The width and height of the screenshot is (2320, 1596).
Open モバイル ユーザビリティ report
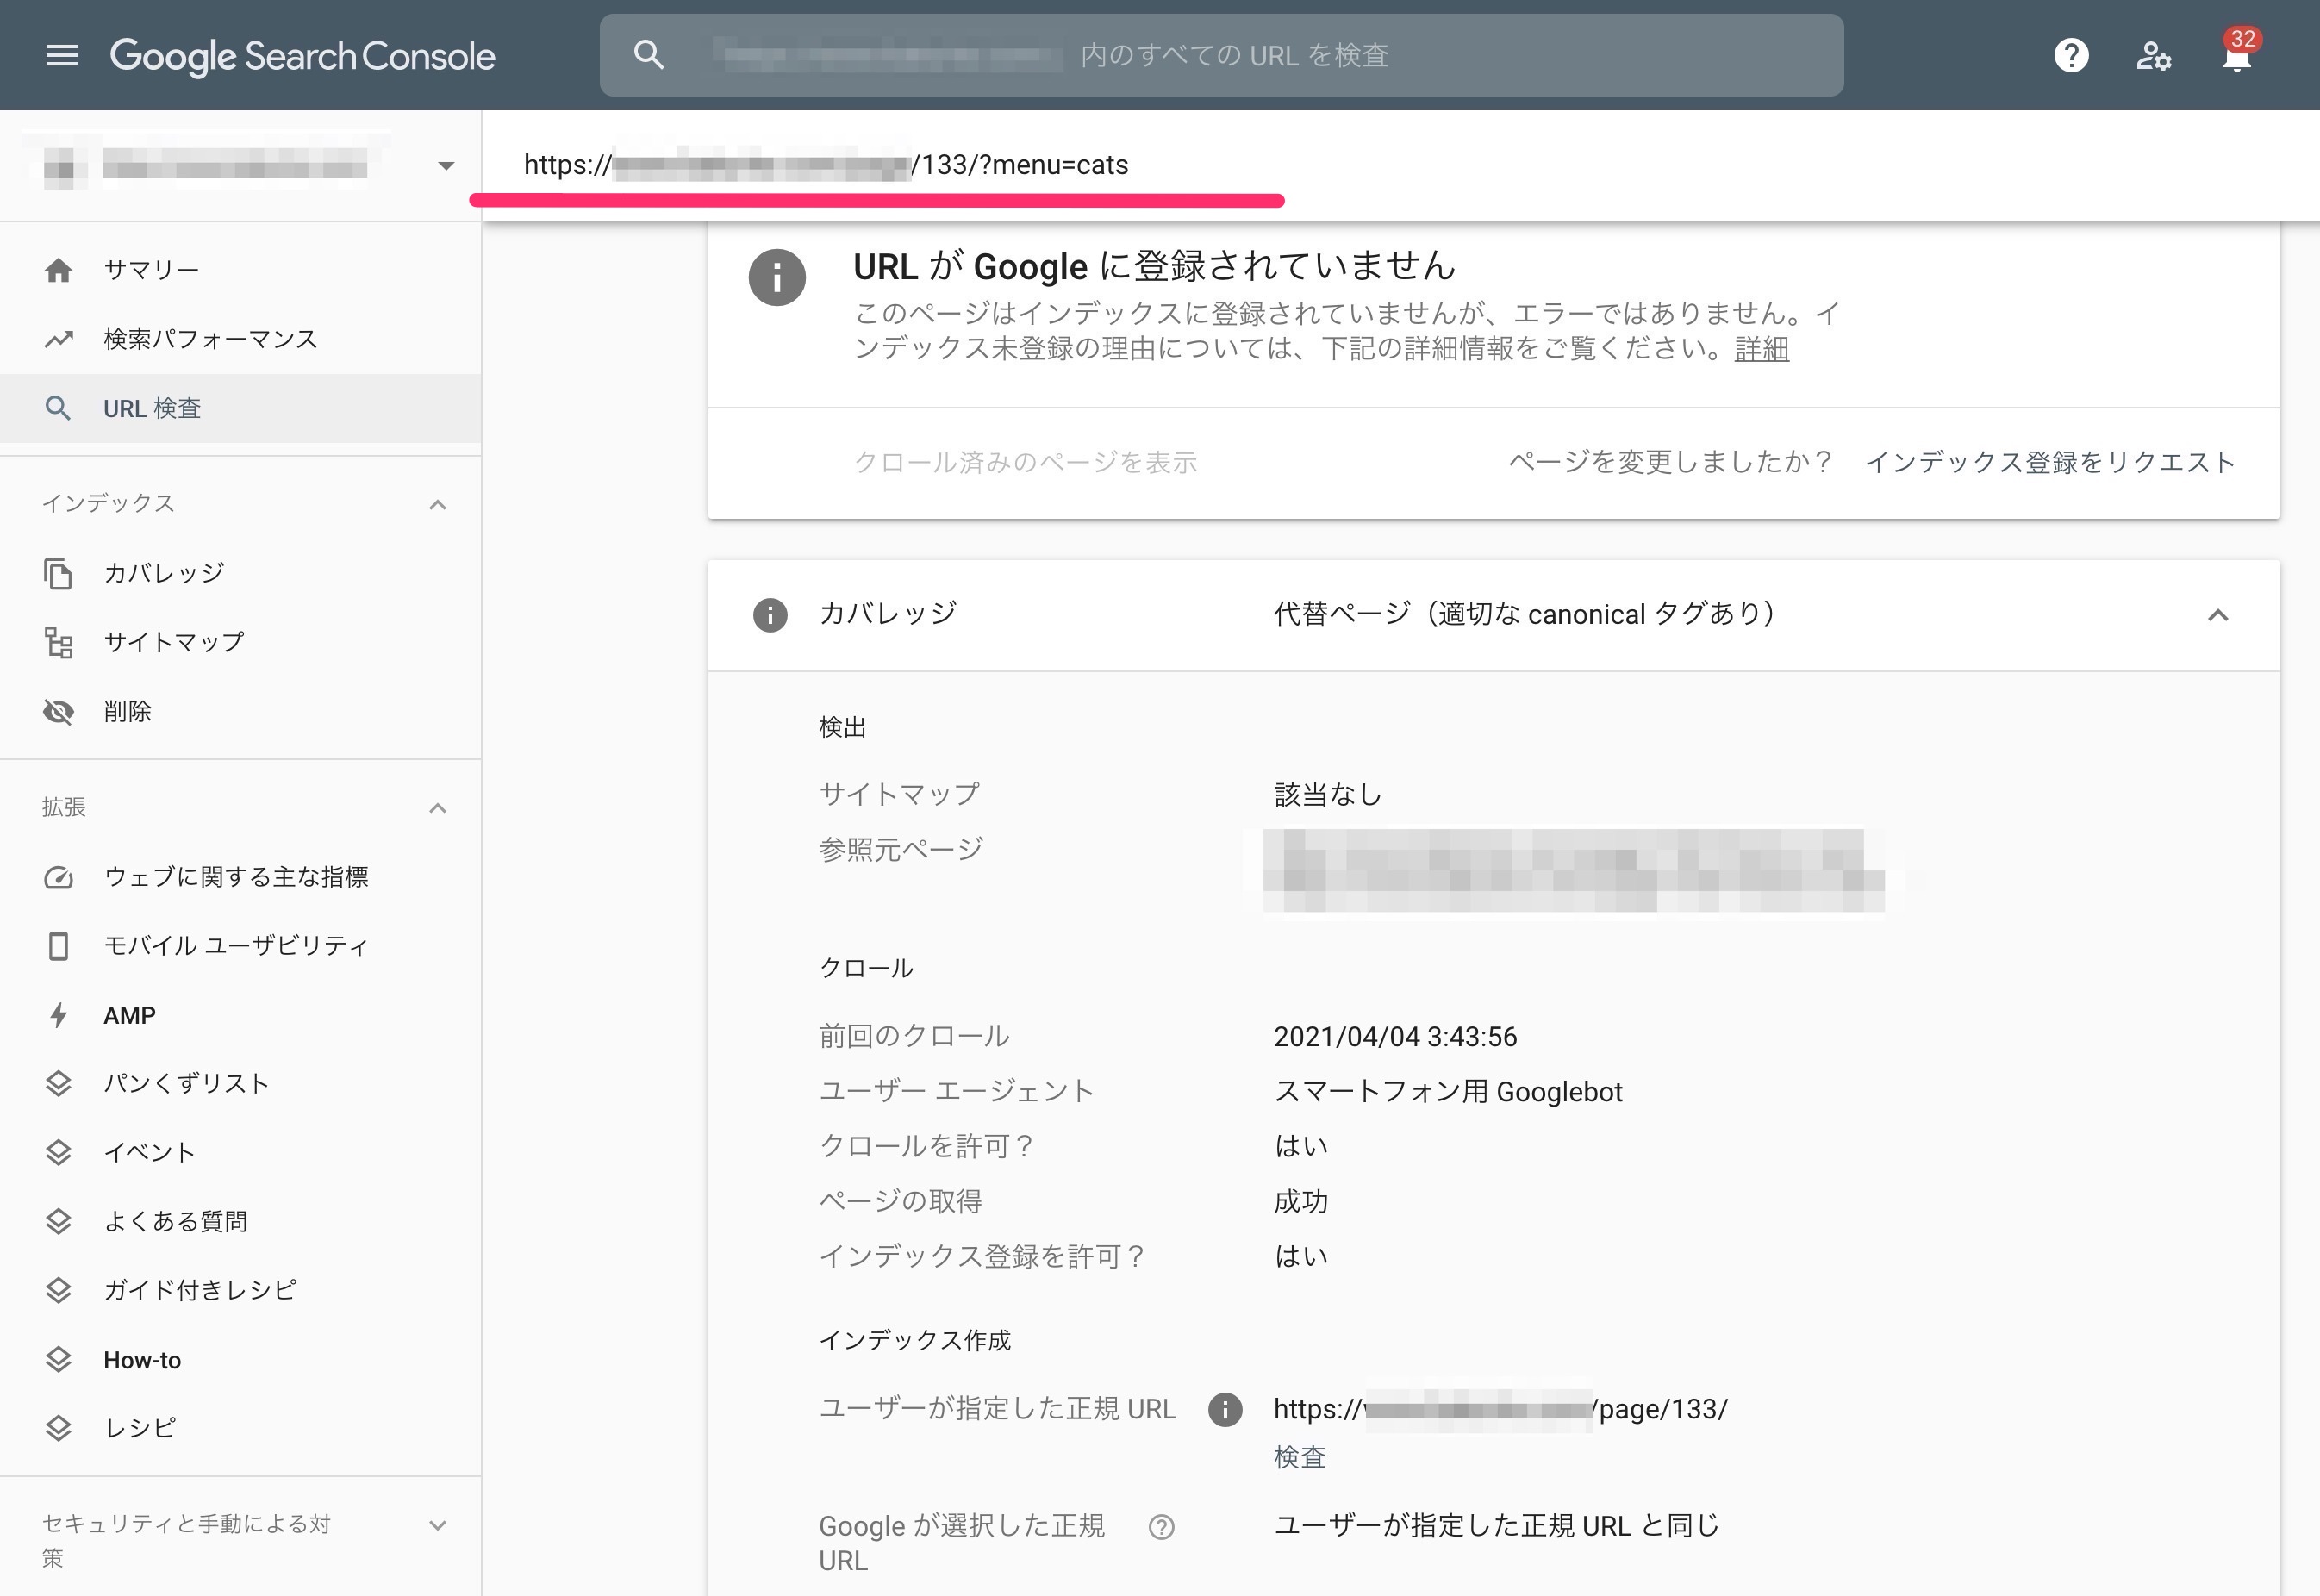240,946
